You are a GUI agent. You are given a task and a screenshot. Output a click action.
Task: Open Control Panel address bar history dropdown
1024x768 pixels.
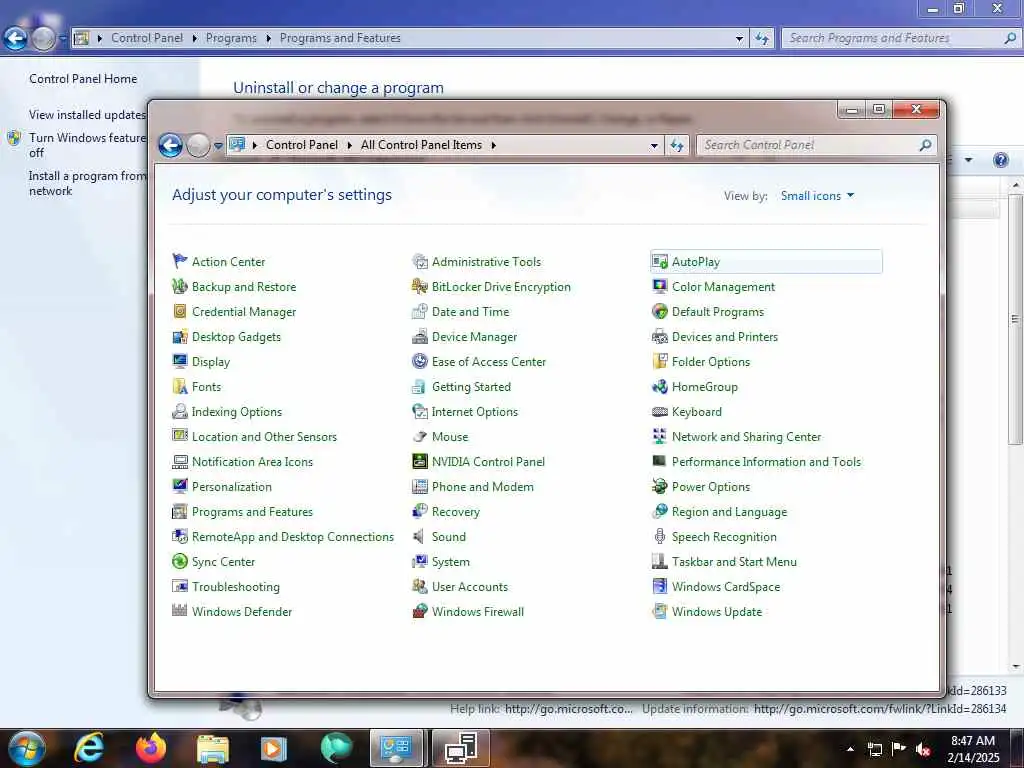pos(654,146)
